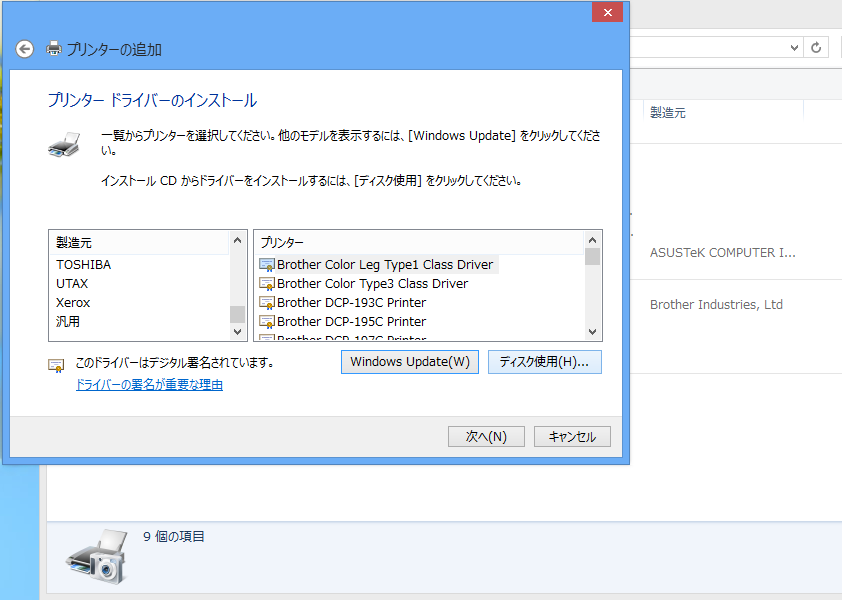This screenshot has height=600, width=842.
Task: Open the ドライバーの署名が重要な理由 link
Action: pos(149,385)
